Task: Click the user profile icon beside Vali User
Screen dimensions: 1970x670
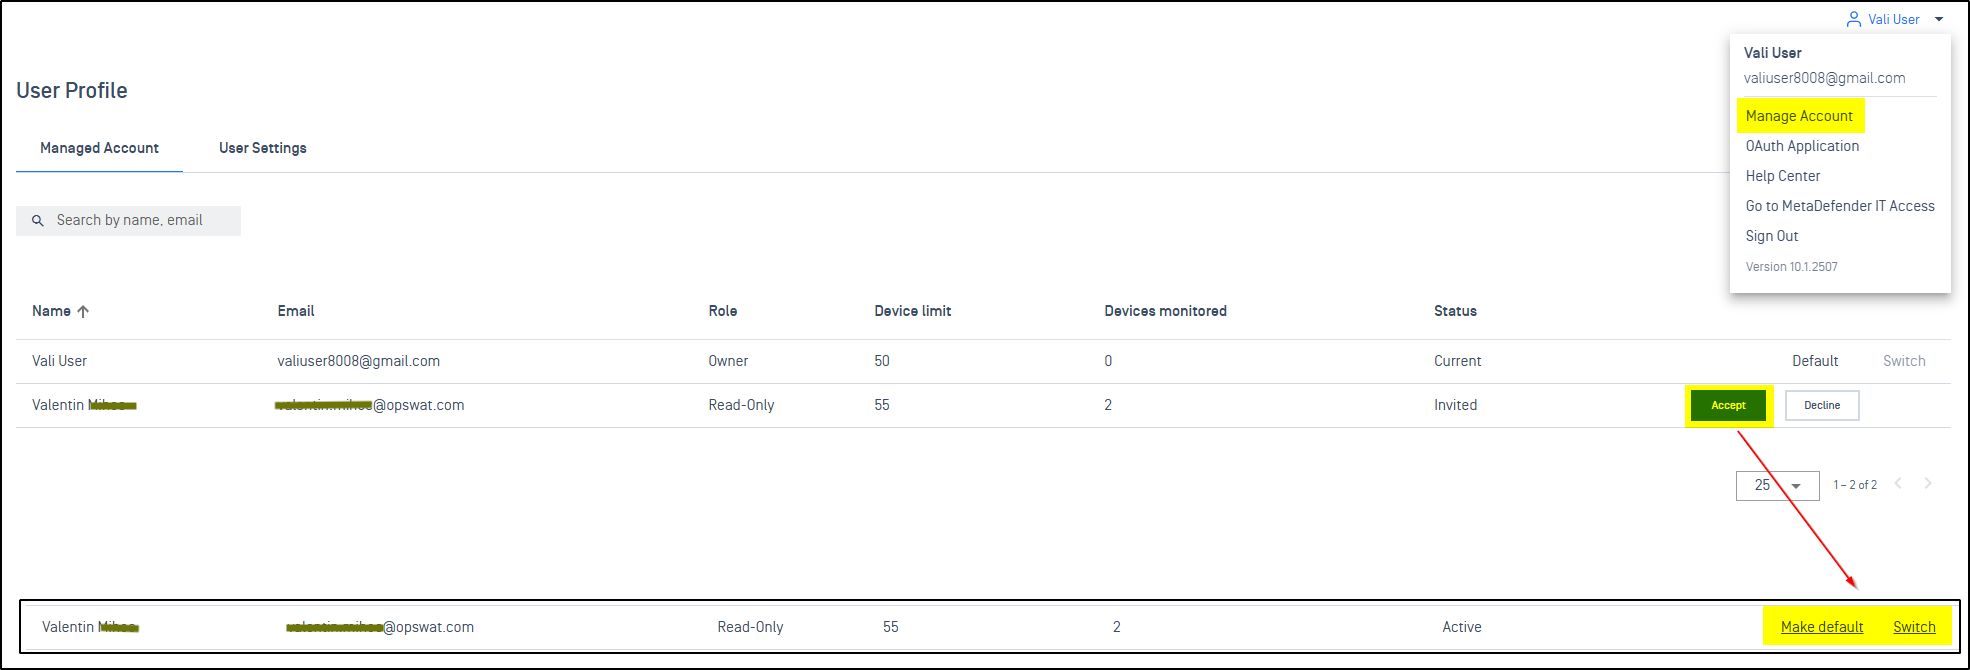Action: 1853,19
